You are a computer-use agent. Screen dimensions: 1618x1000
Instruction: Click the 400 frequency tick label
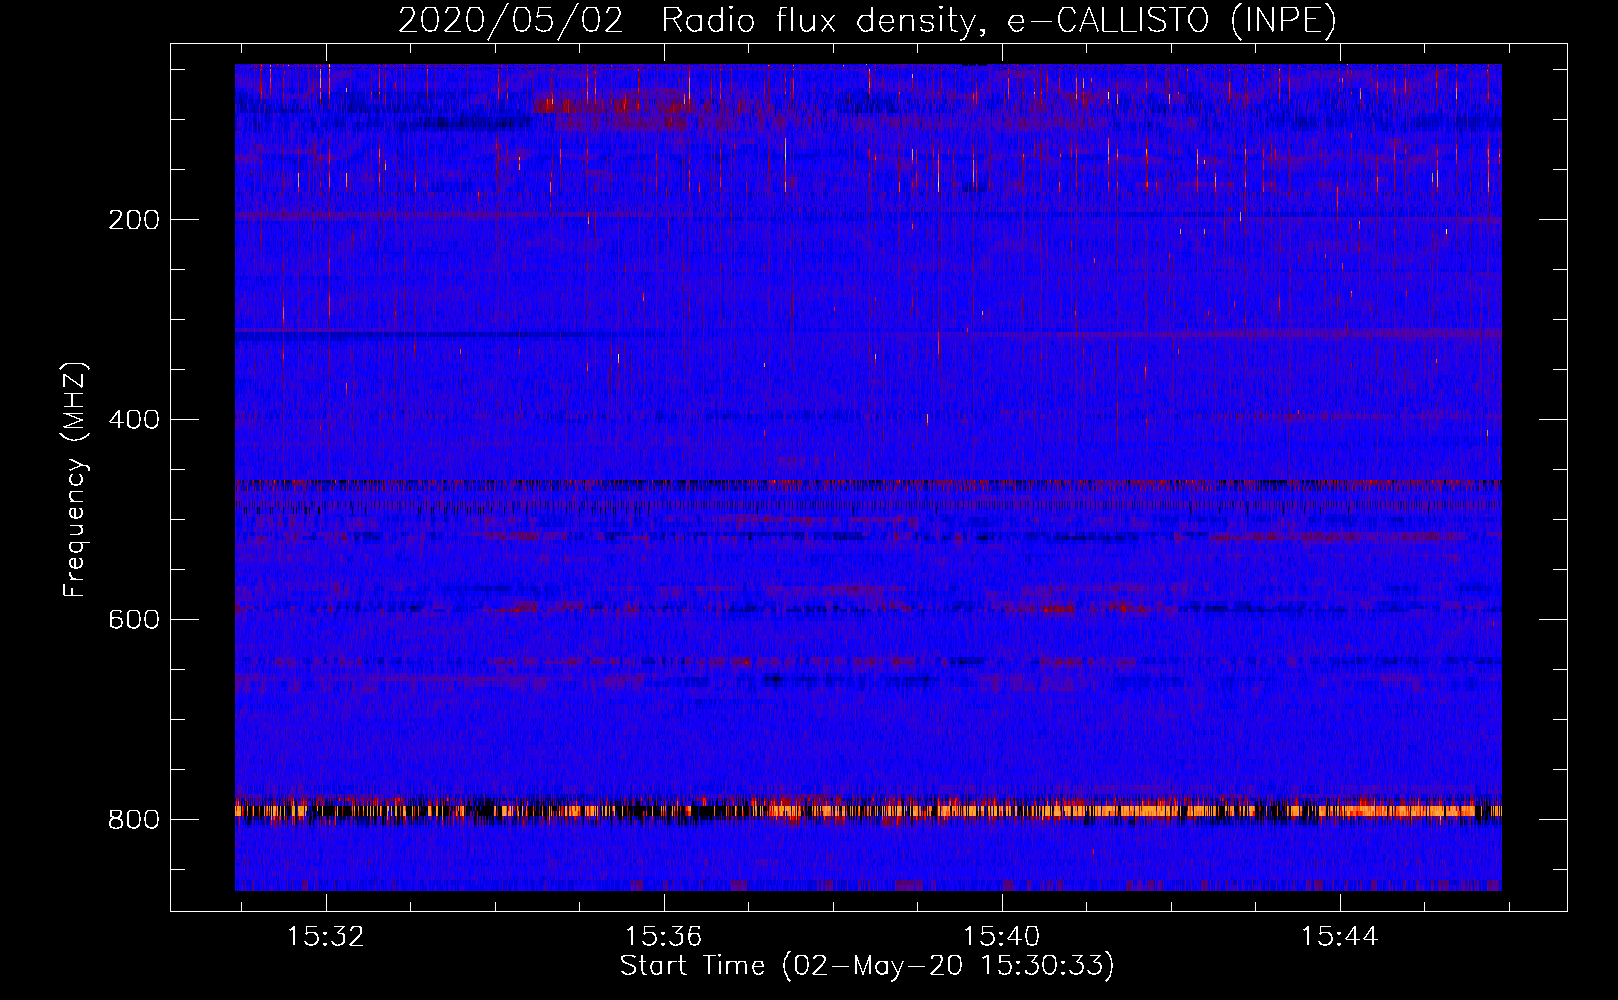tap(134, 420)
